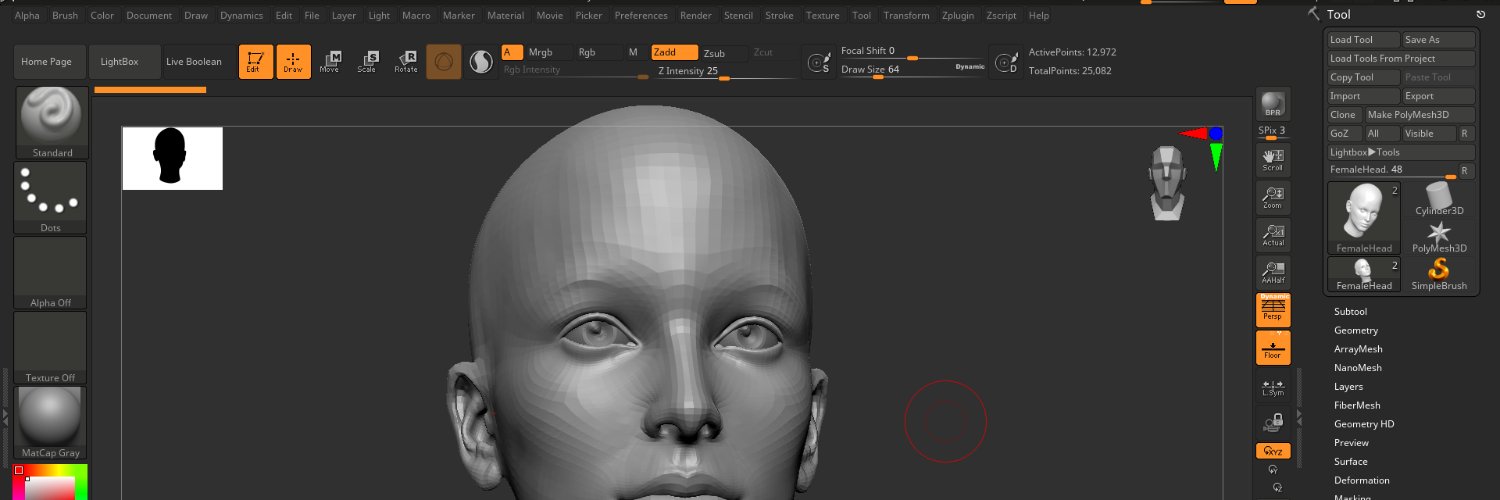Expand the Geometry section
Screen dimensions: 1500x500
1356,330
